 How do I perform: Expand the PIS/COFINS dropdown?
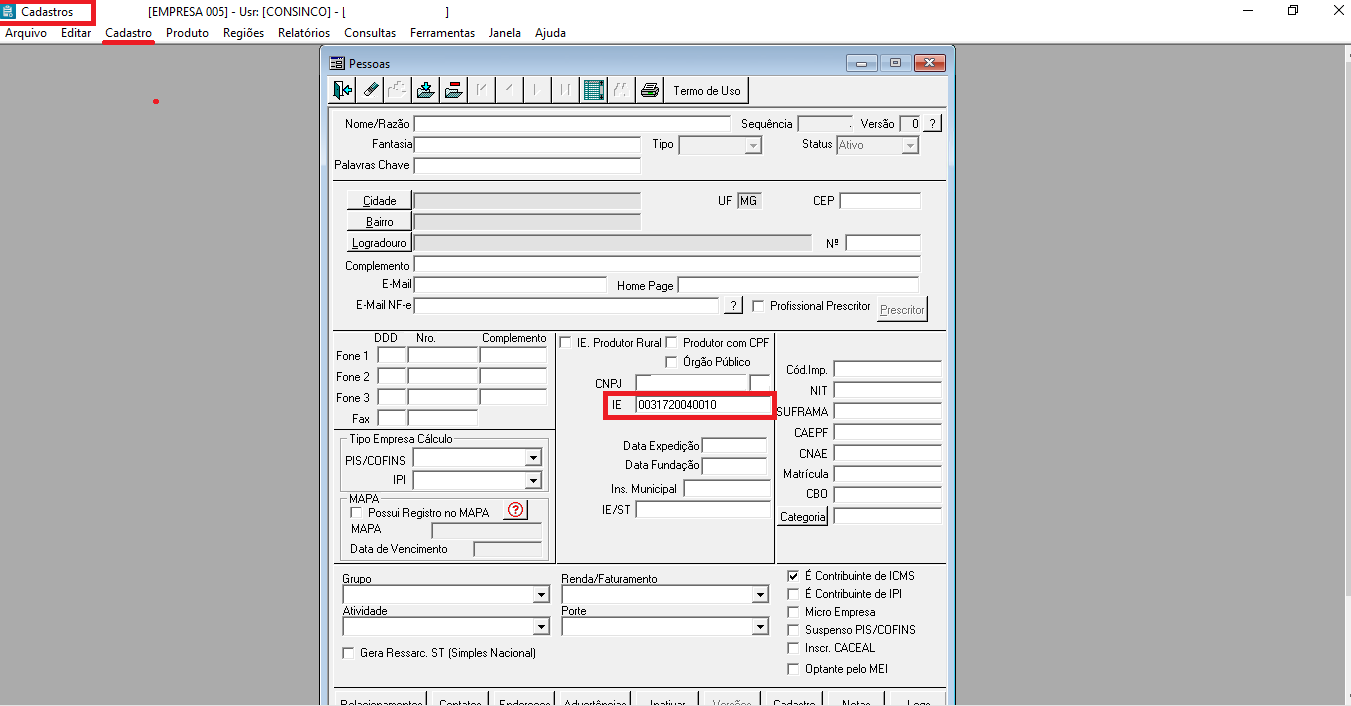pos(533,459)
